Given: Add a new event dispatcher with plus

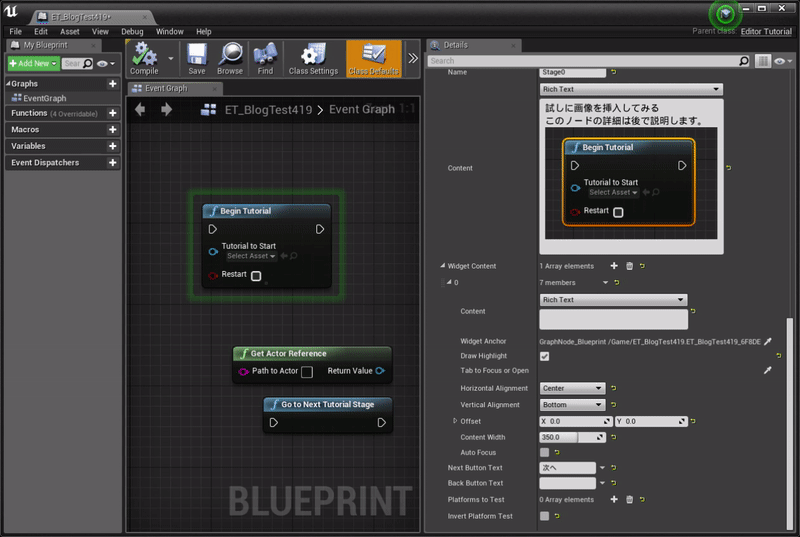Looking at the screenshot, I should [x=113, y=163].
